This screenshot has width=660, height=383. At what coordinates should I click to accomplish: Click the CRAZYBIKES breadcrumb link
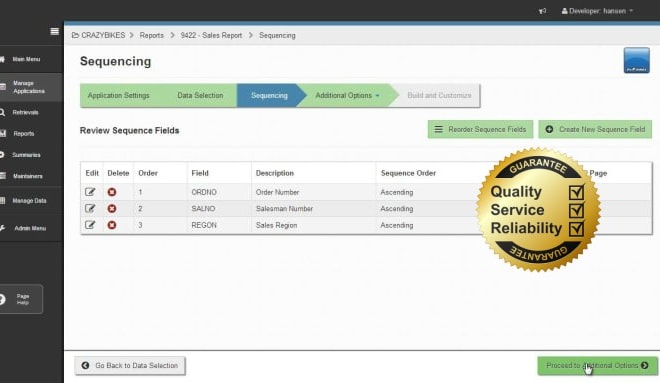(103, 35)
